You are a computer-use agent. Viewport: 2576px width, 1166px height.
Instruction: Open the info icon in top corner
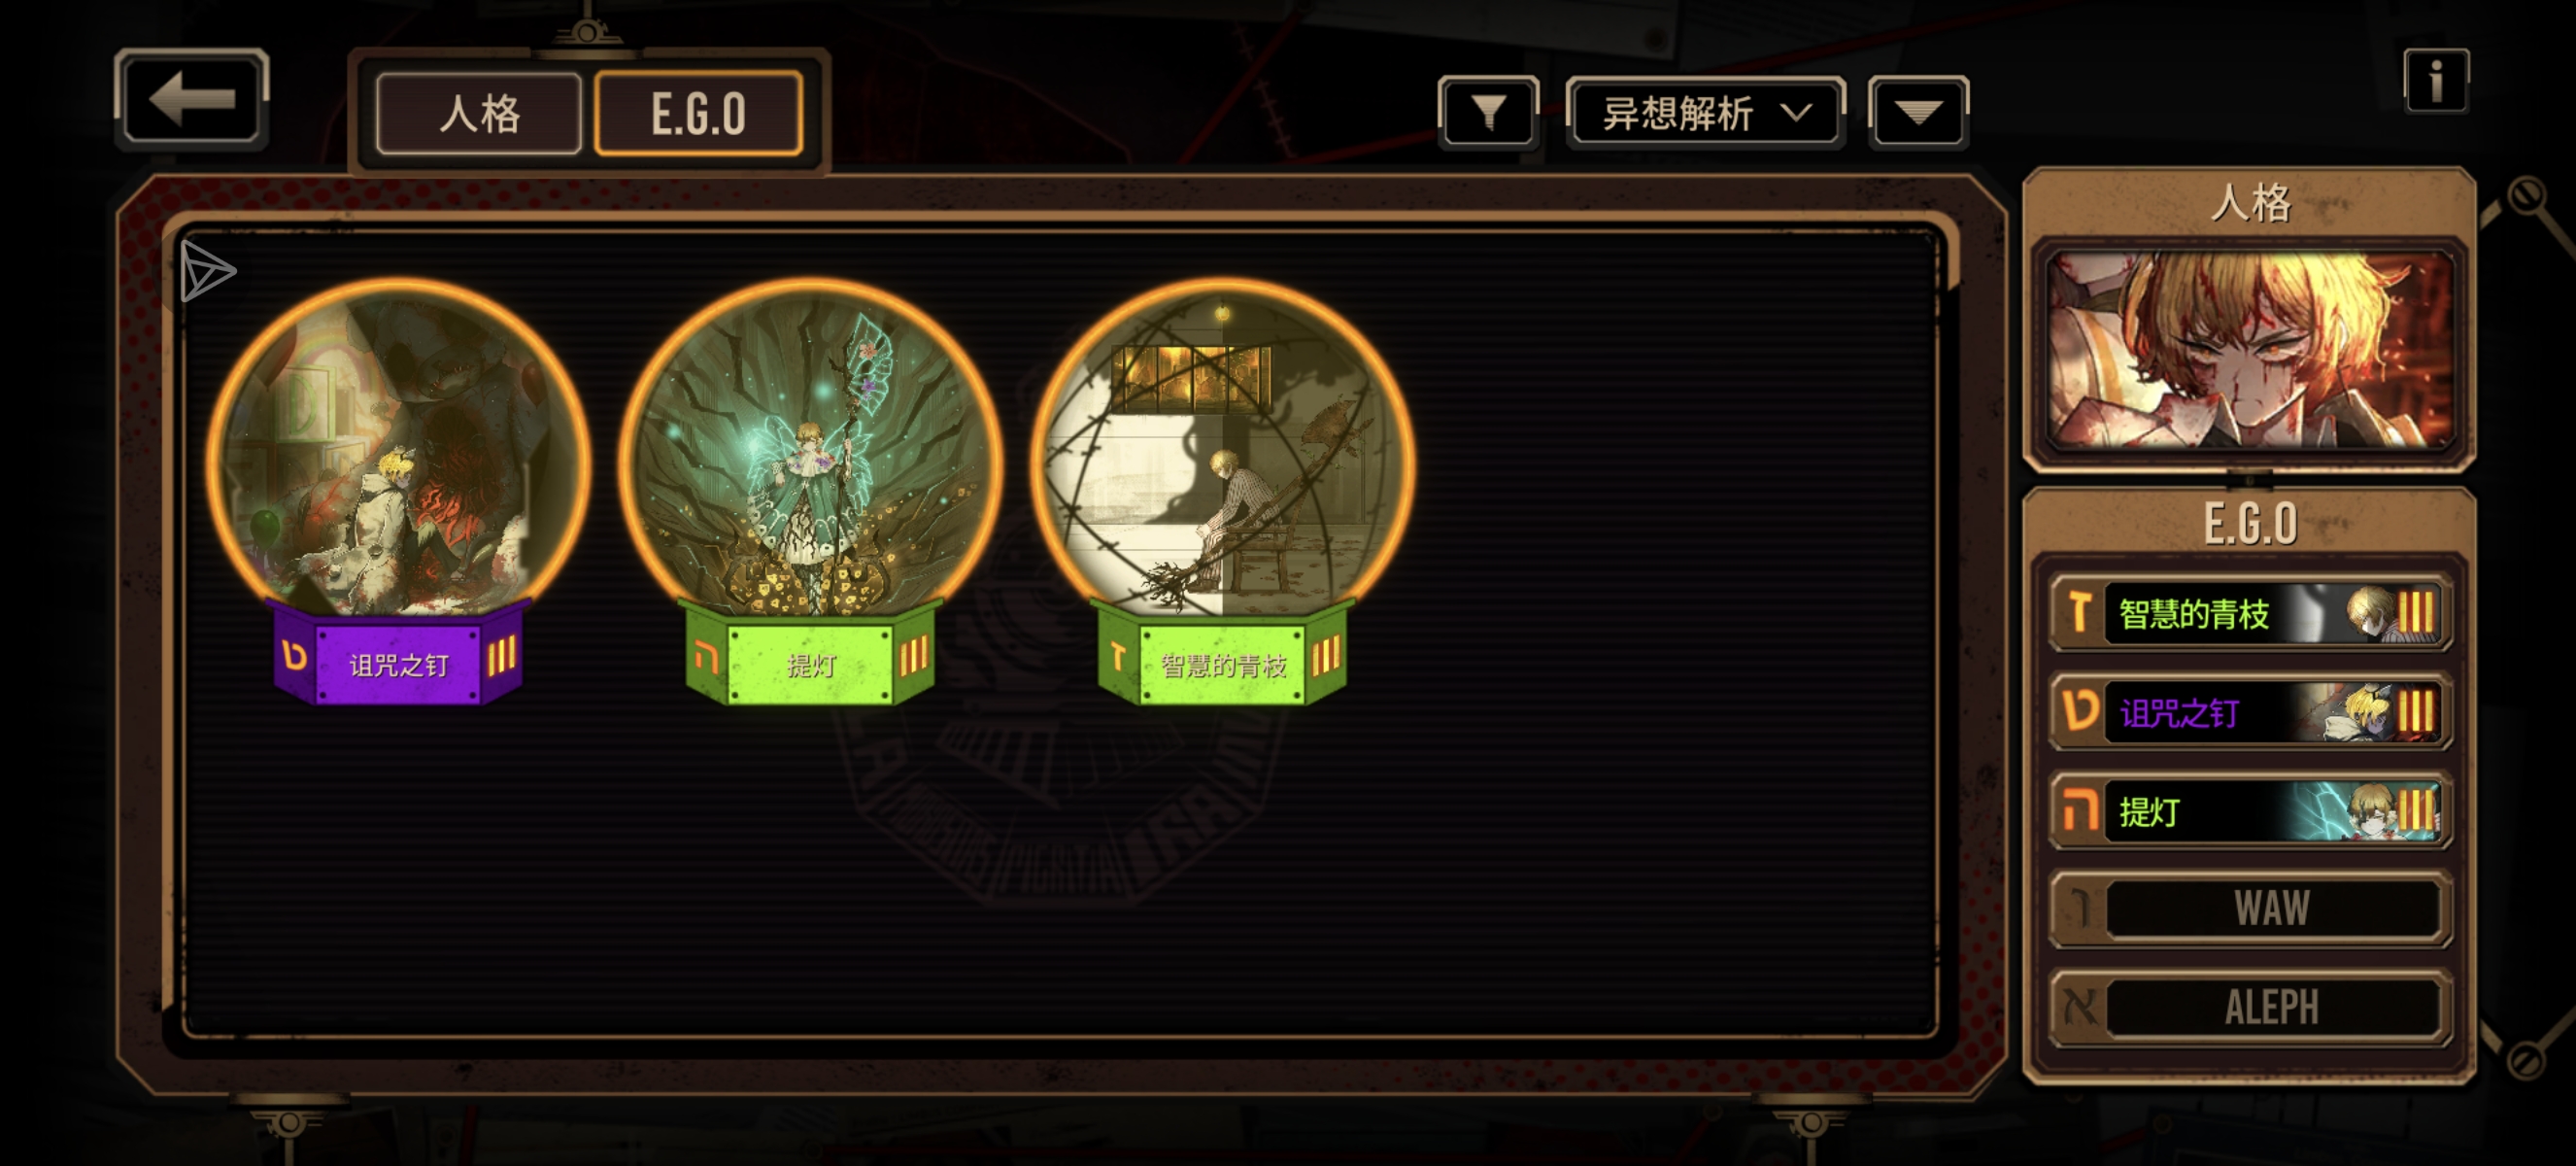(2436, 81)
